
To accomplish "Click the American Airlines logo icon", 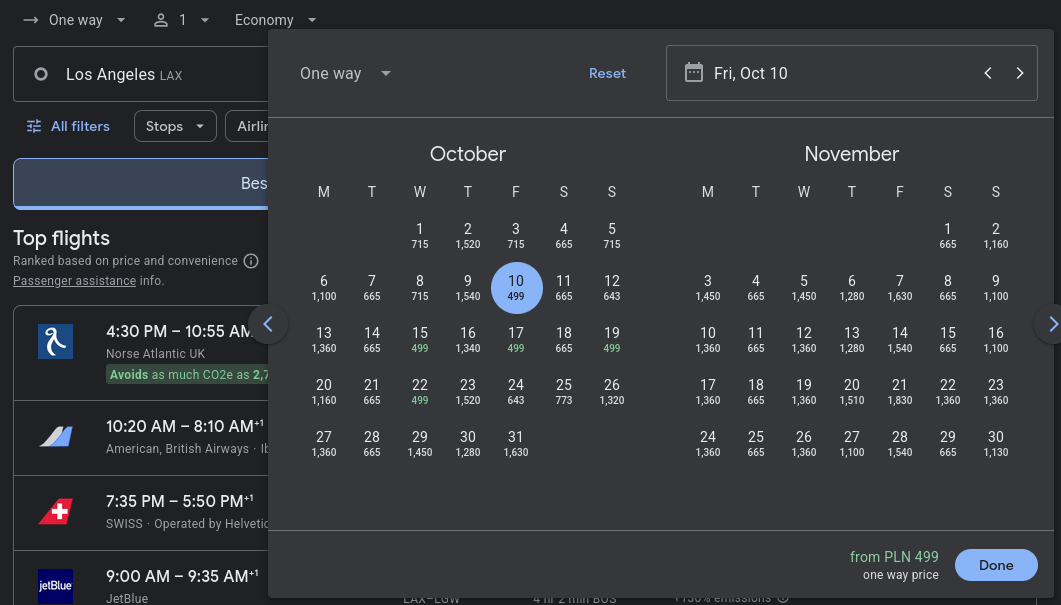I will (55, 436).
